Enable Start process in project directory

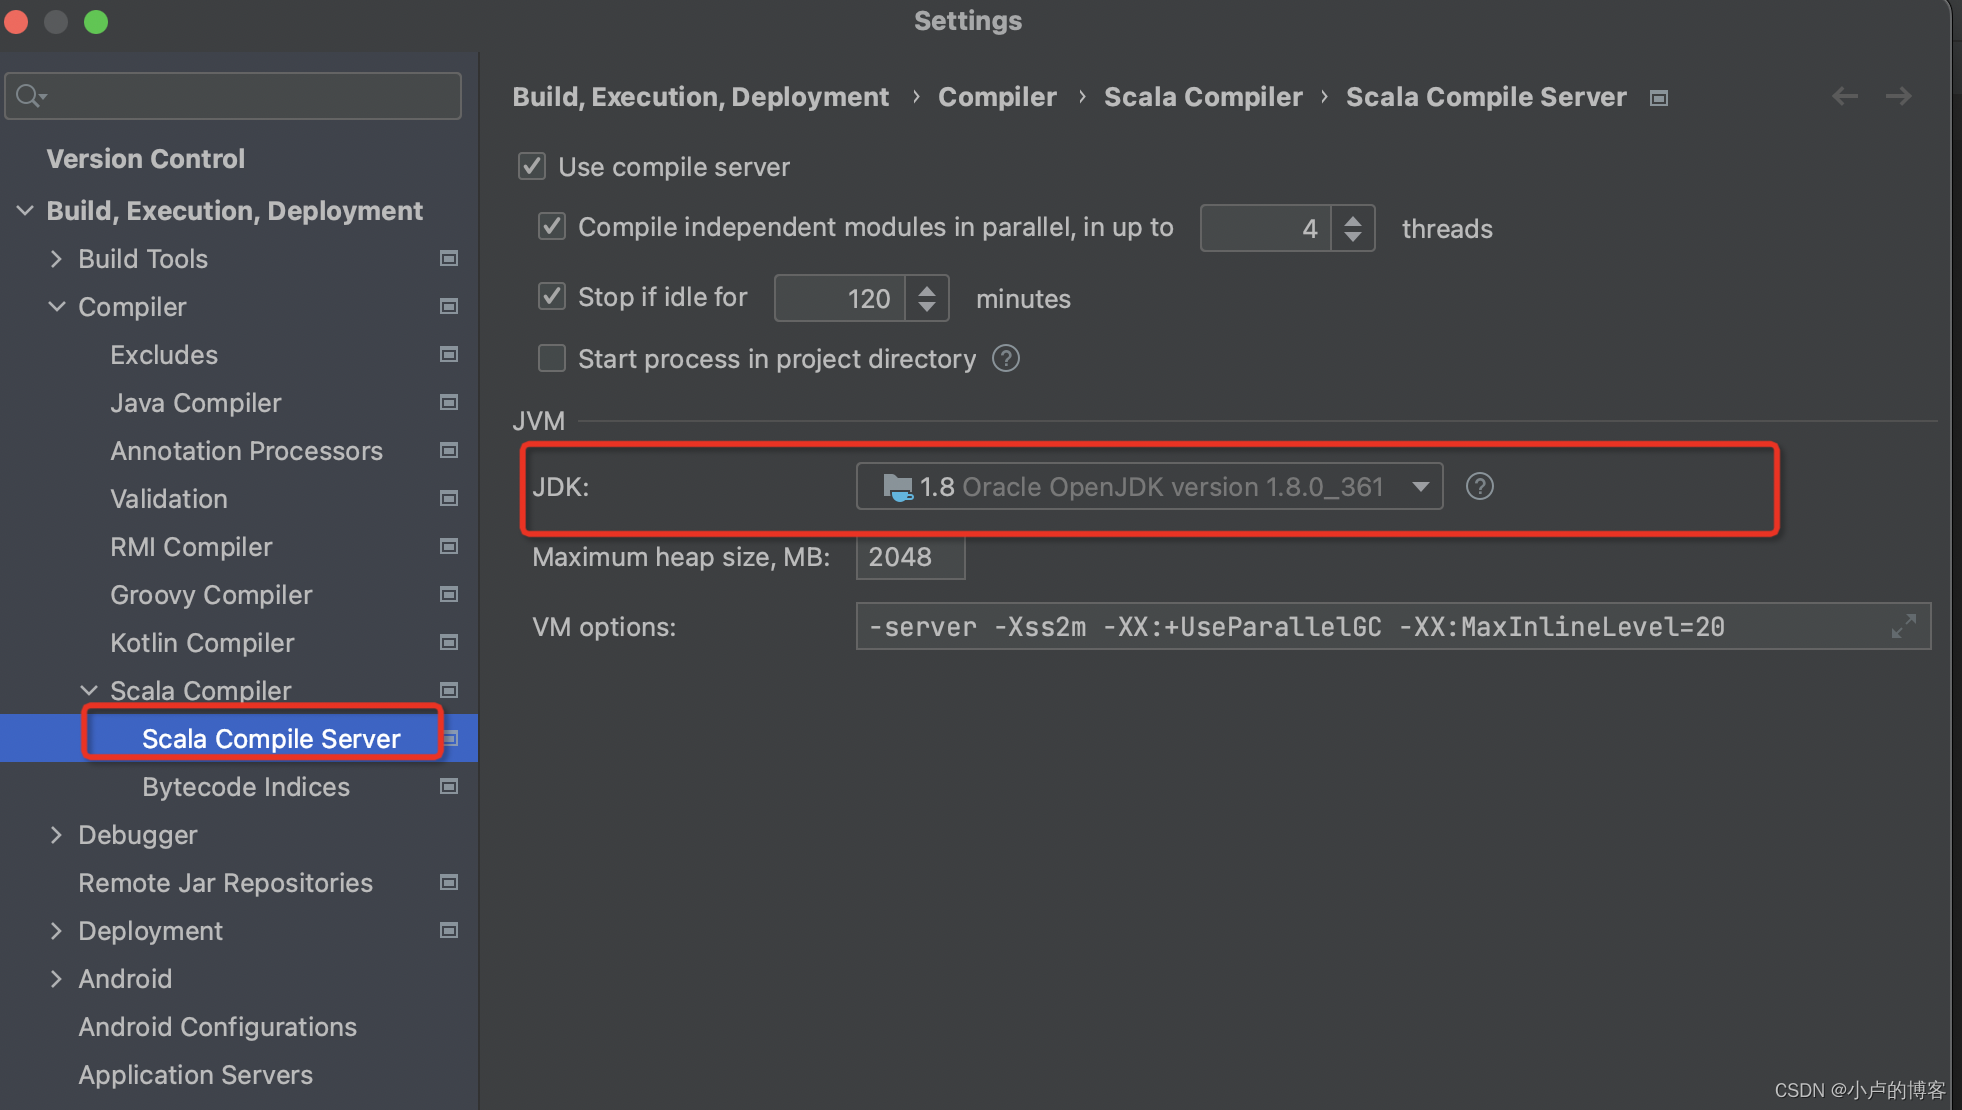(x=550, y=358)
